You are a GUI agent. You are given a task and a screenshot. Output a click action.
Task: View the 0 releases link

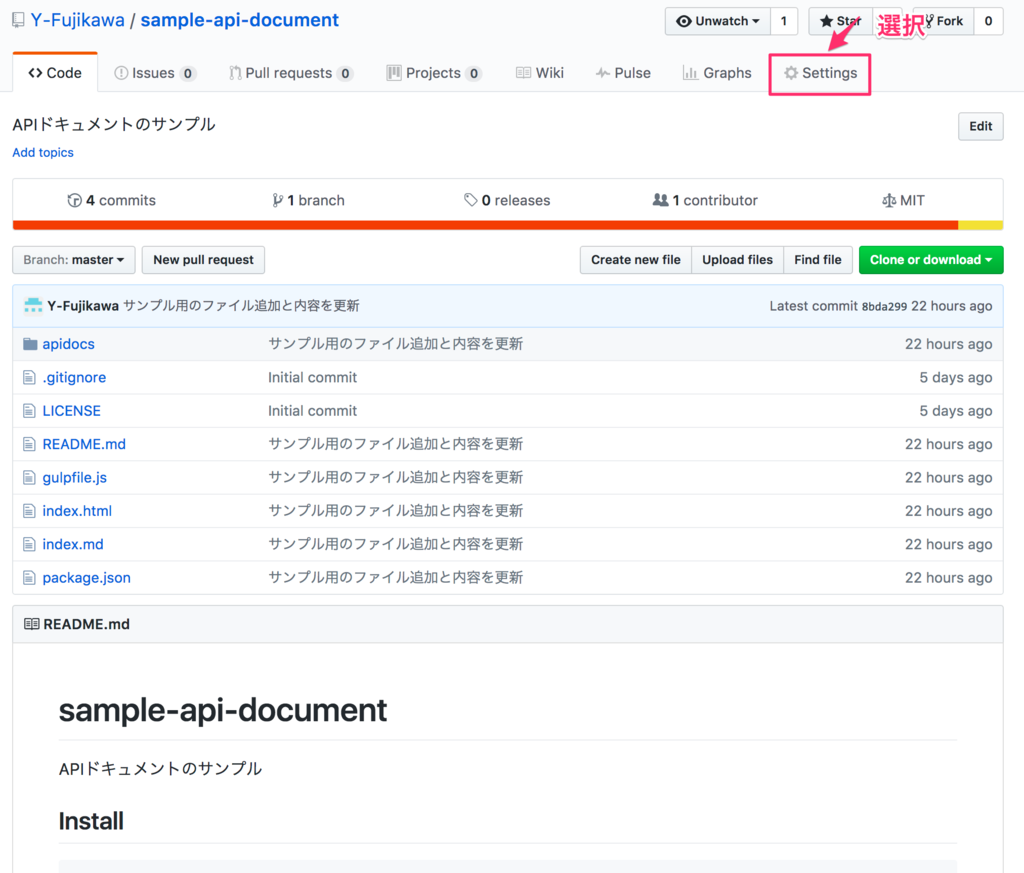507,200
